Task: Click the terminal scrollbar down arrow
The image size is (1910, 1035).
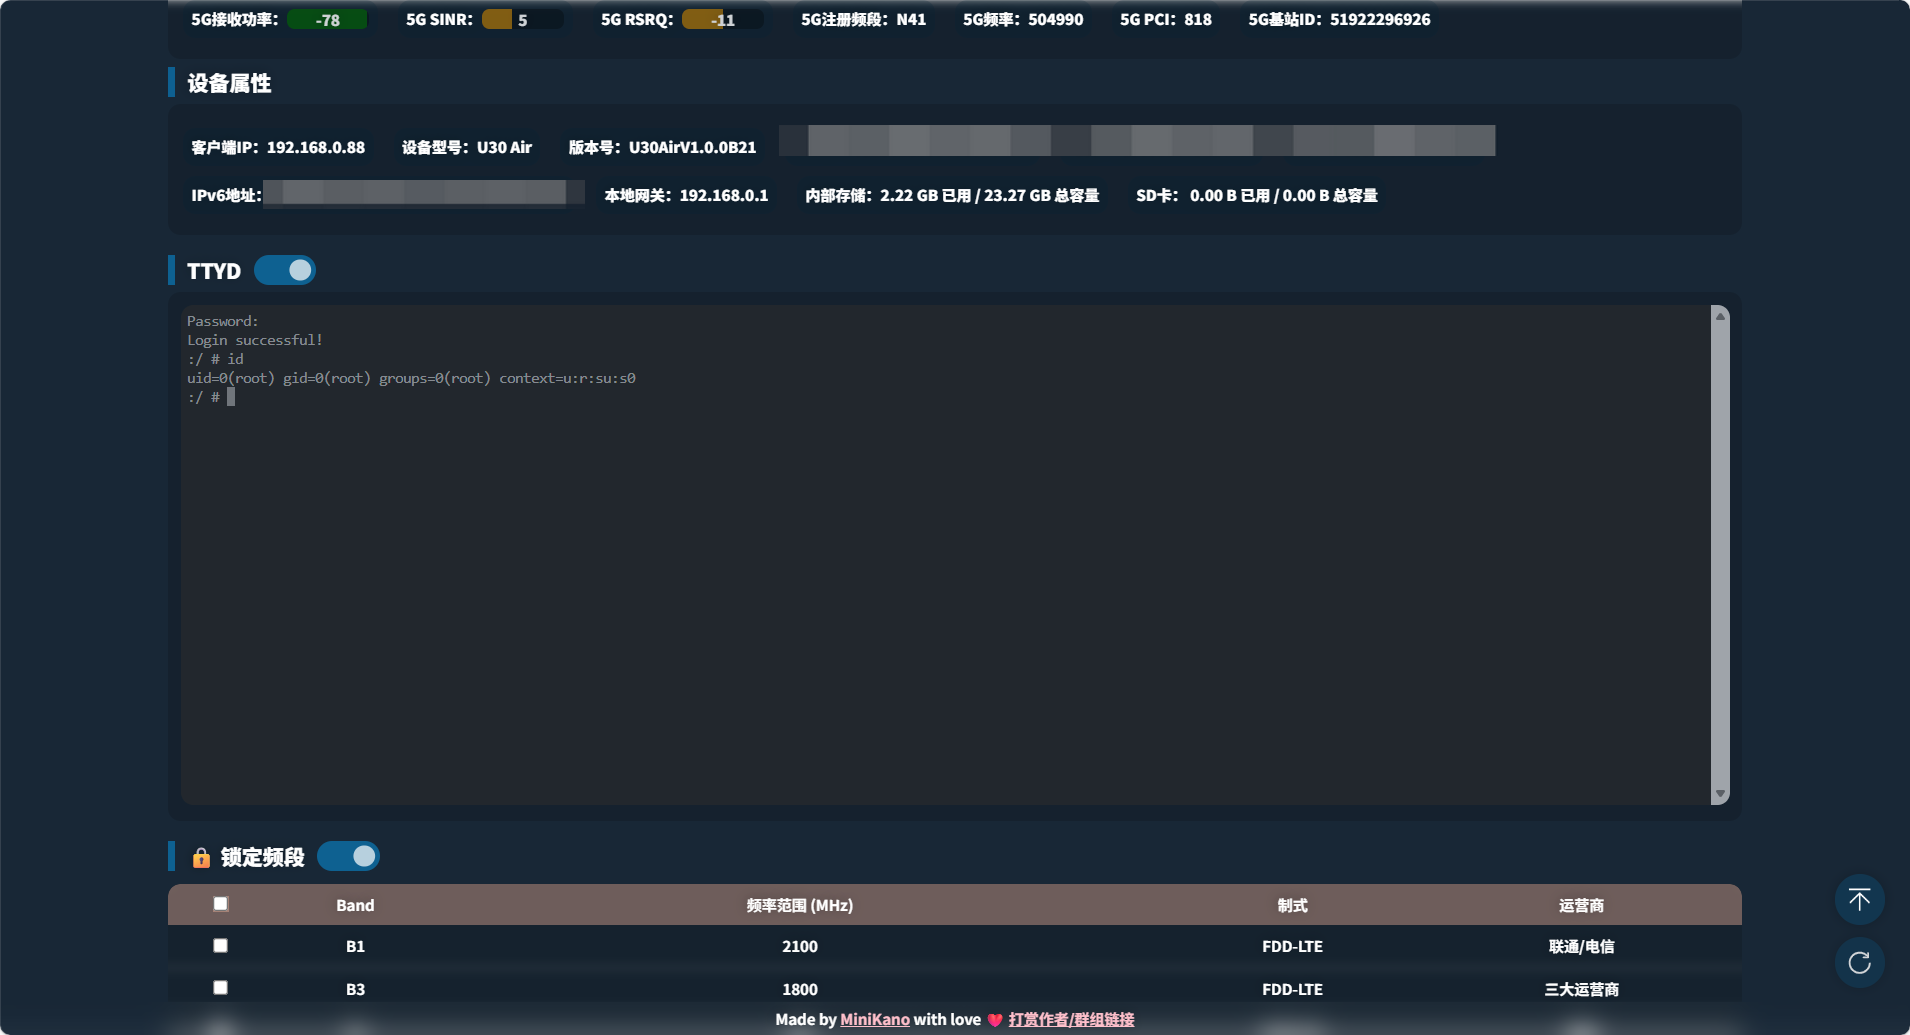Action: 1720,794
